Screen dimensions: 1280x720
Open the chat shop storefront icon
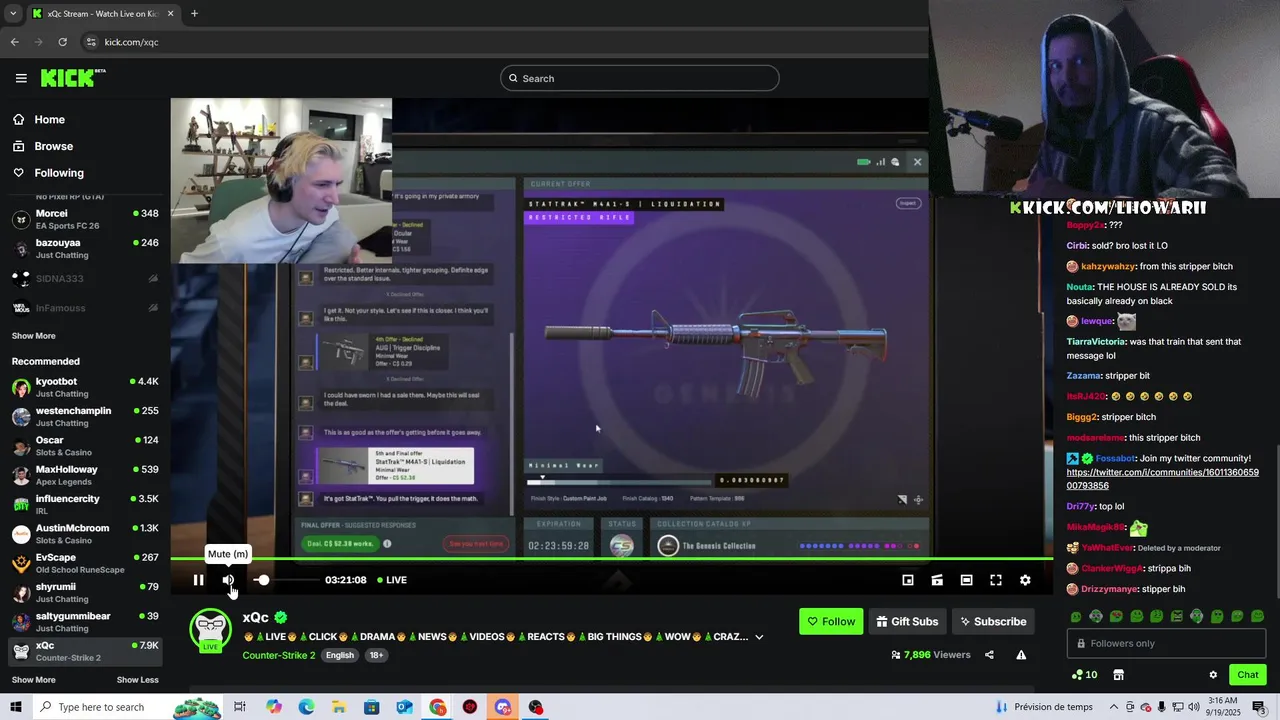point(1118,675)
